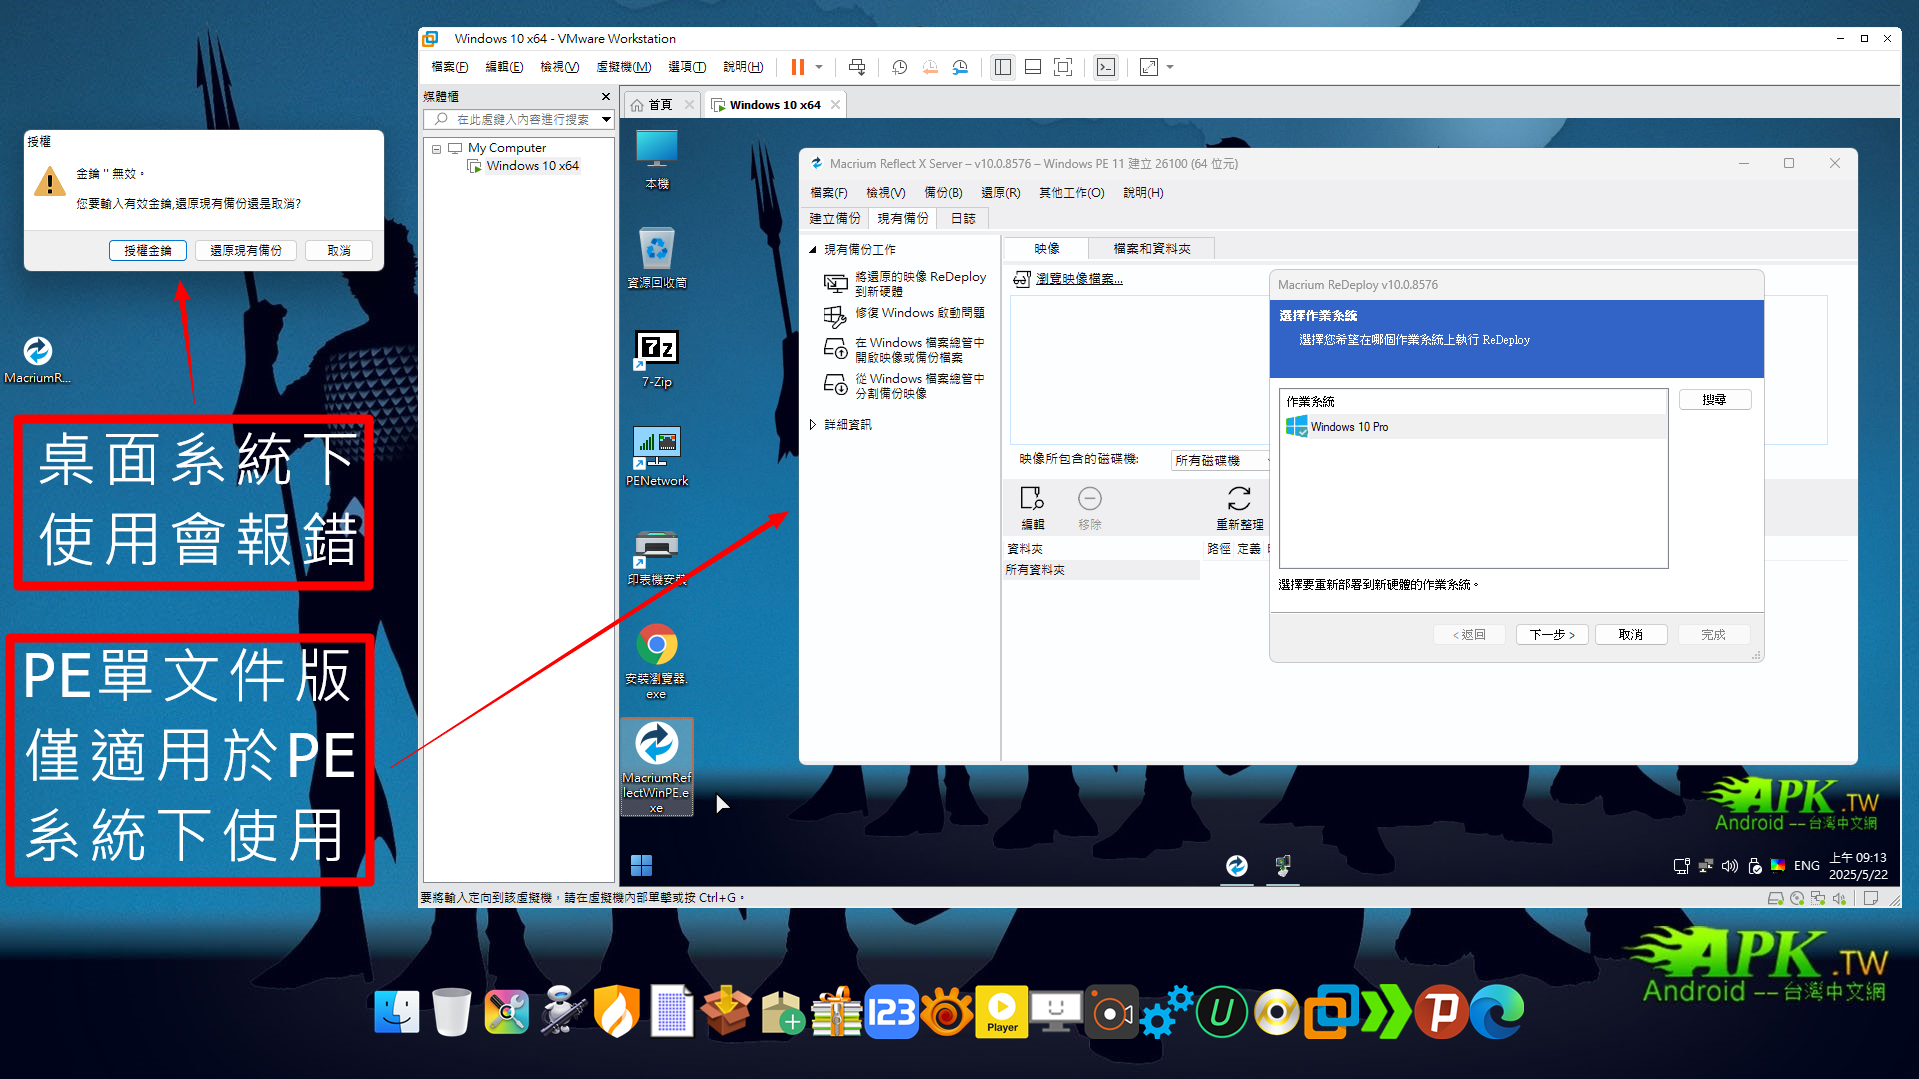Click 還原現有備份 button in license dialog

tap(246, 250)
